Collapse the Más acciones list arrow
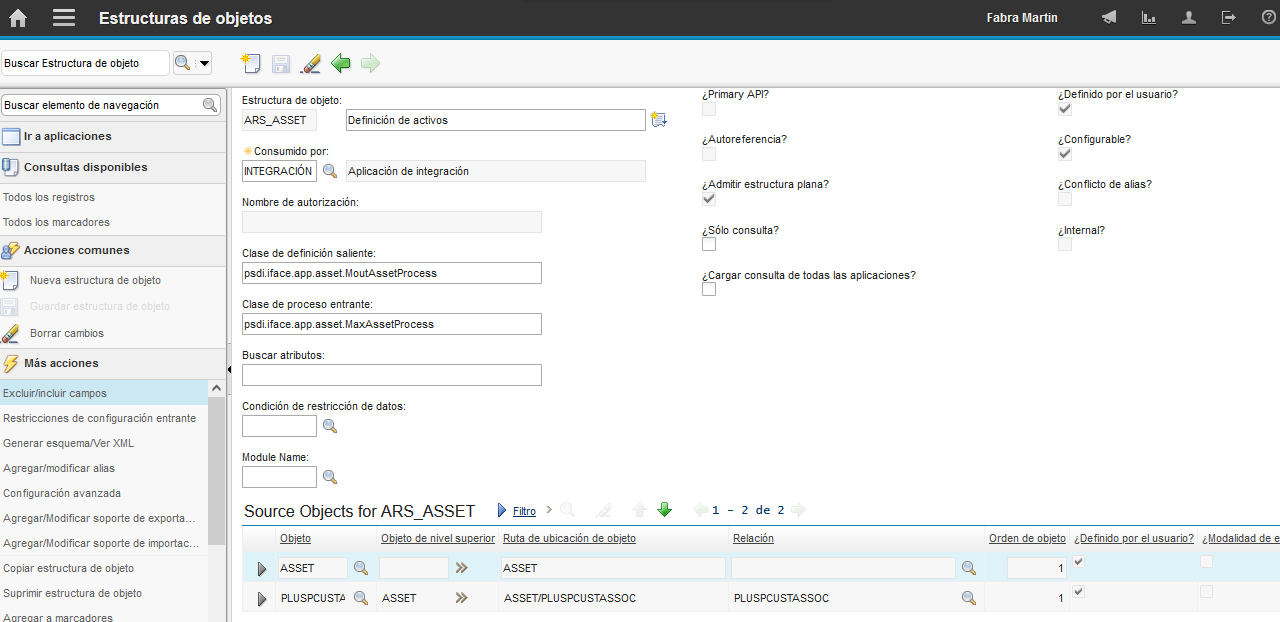The image size is (1280, 622). pos(216,388)
